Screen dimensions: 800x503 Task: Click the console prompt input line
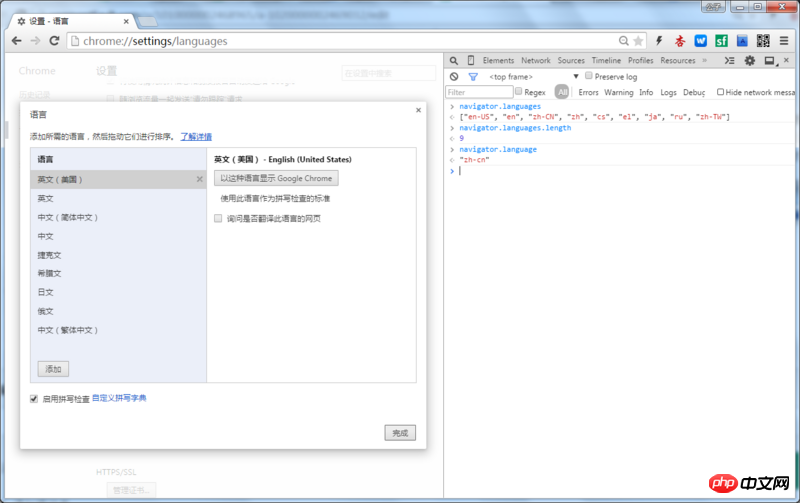[x=627, y=171]
